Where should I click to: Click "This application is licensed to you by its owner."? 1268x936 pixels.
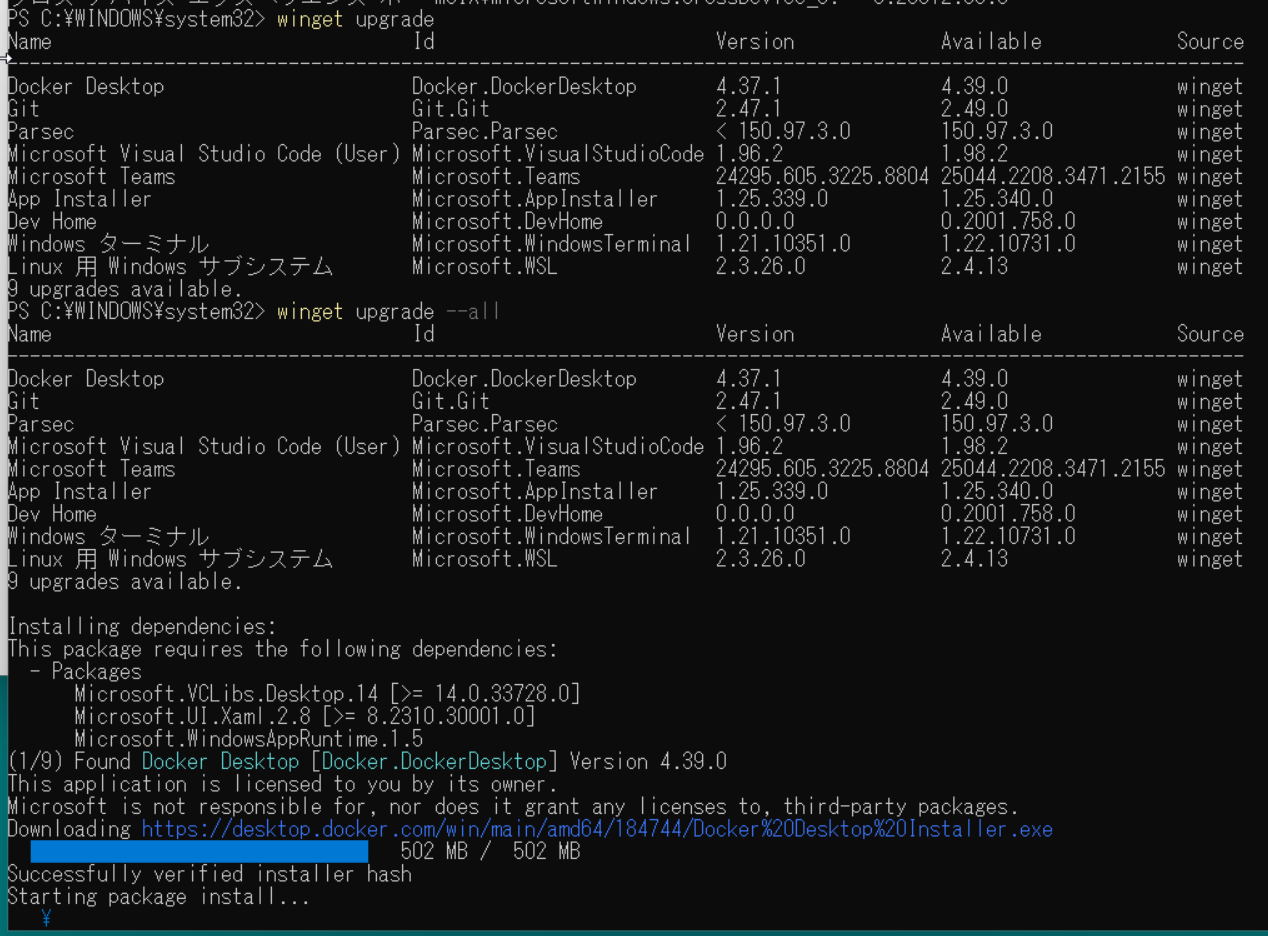point(282,784)
